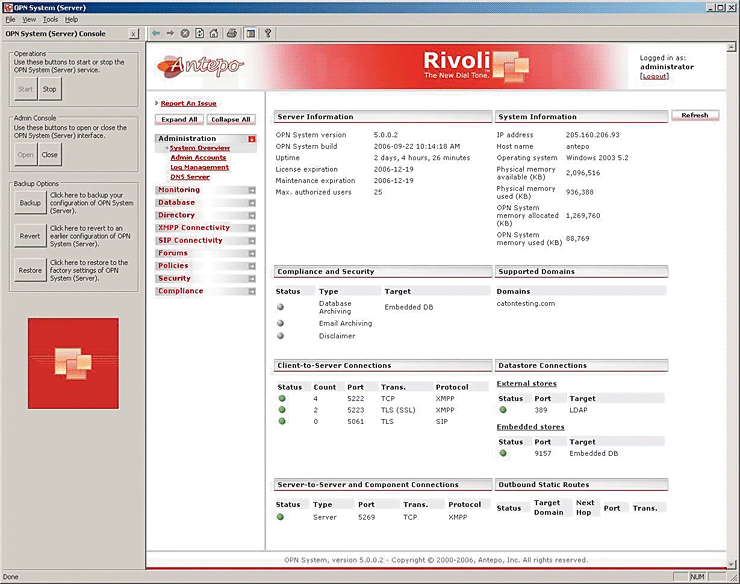The height and width of the screenshot is (584, 740).
Task: Click the Print toolbar icon
Action: pyautogui.click(x=232, y=33)
